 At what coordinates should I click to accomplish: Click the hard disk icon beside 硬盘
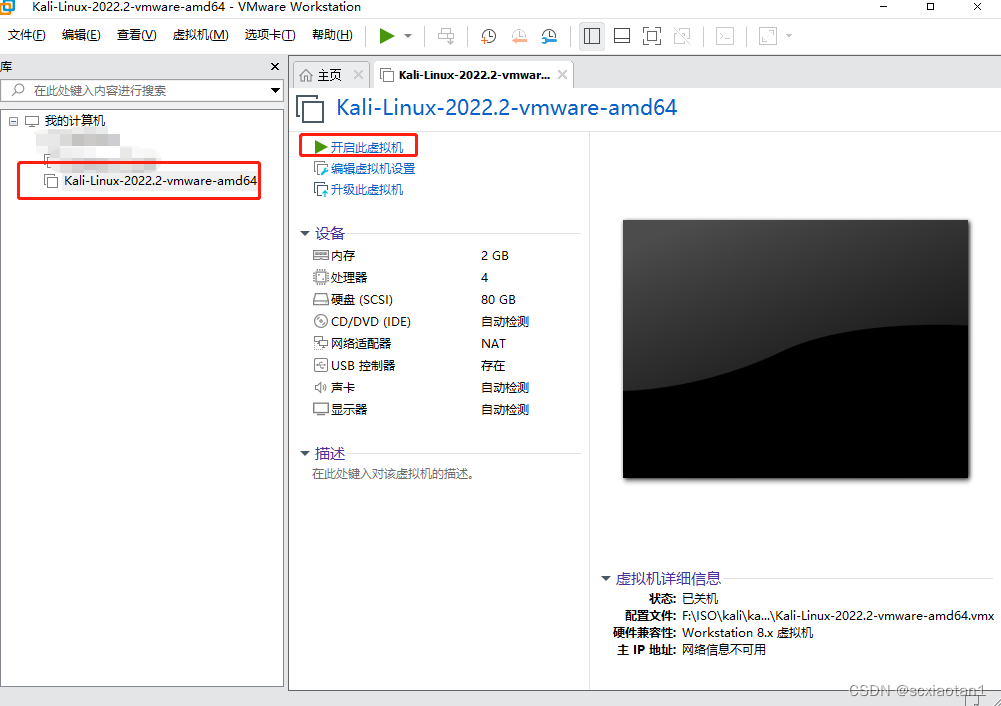[320, 299]
